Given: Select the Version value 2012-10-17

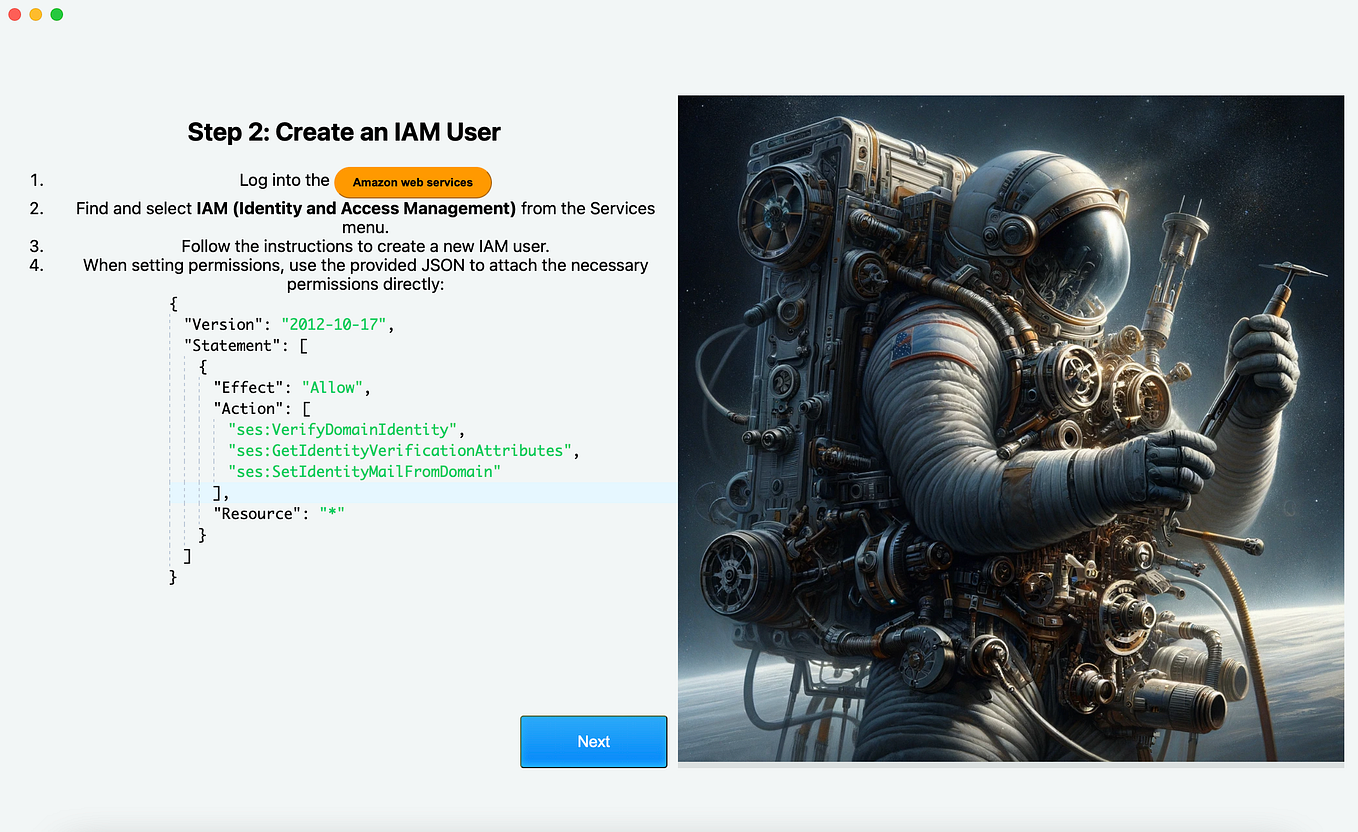Looking at the screenshot, I should [x=334, y=324].
